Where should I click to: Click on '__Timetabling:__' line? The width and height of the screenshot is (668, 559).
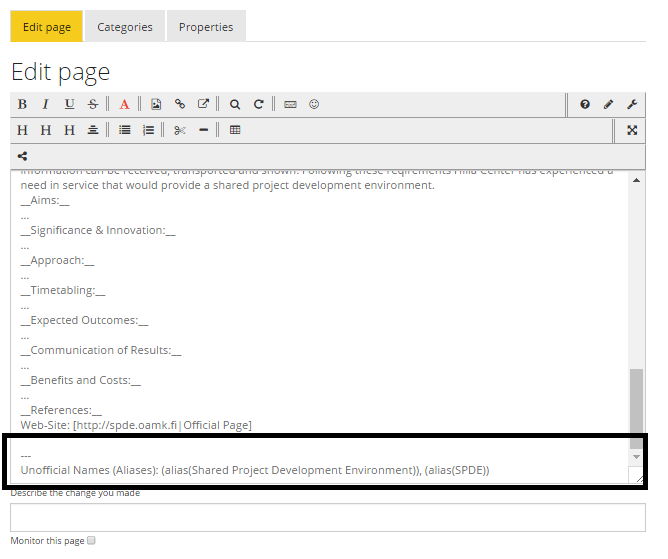pos(63,291)
